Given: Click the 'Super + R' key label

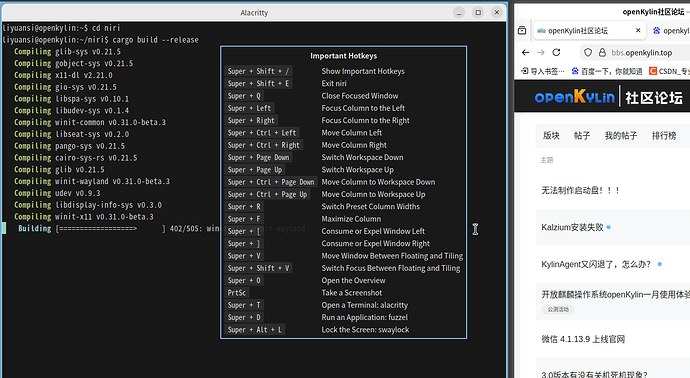Looking at the screenshot, I should tap(244, 207).
